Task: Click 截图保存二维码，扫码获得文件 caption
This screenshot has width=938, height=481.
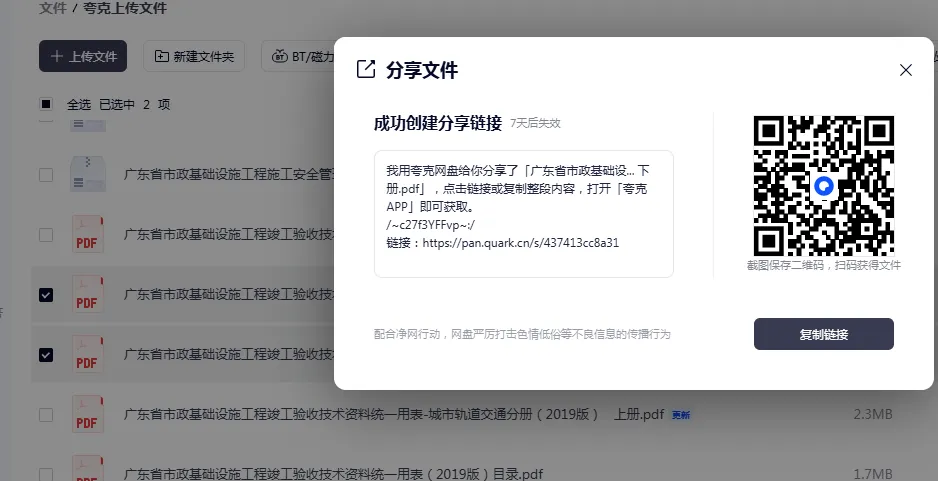Action: pyautogui.click(x=824, y=265)
